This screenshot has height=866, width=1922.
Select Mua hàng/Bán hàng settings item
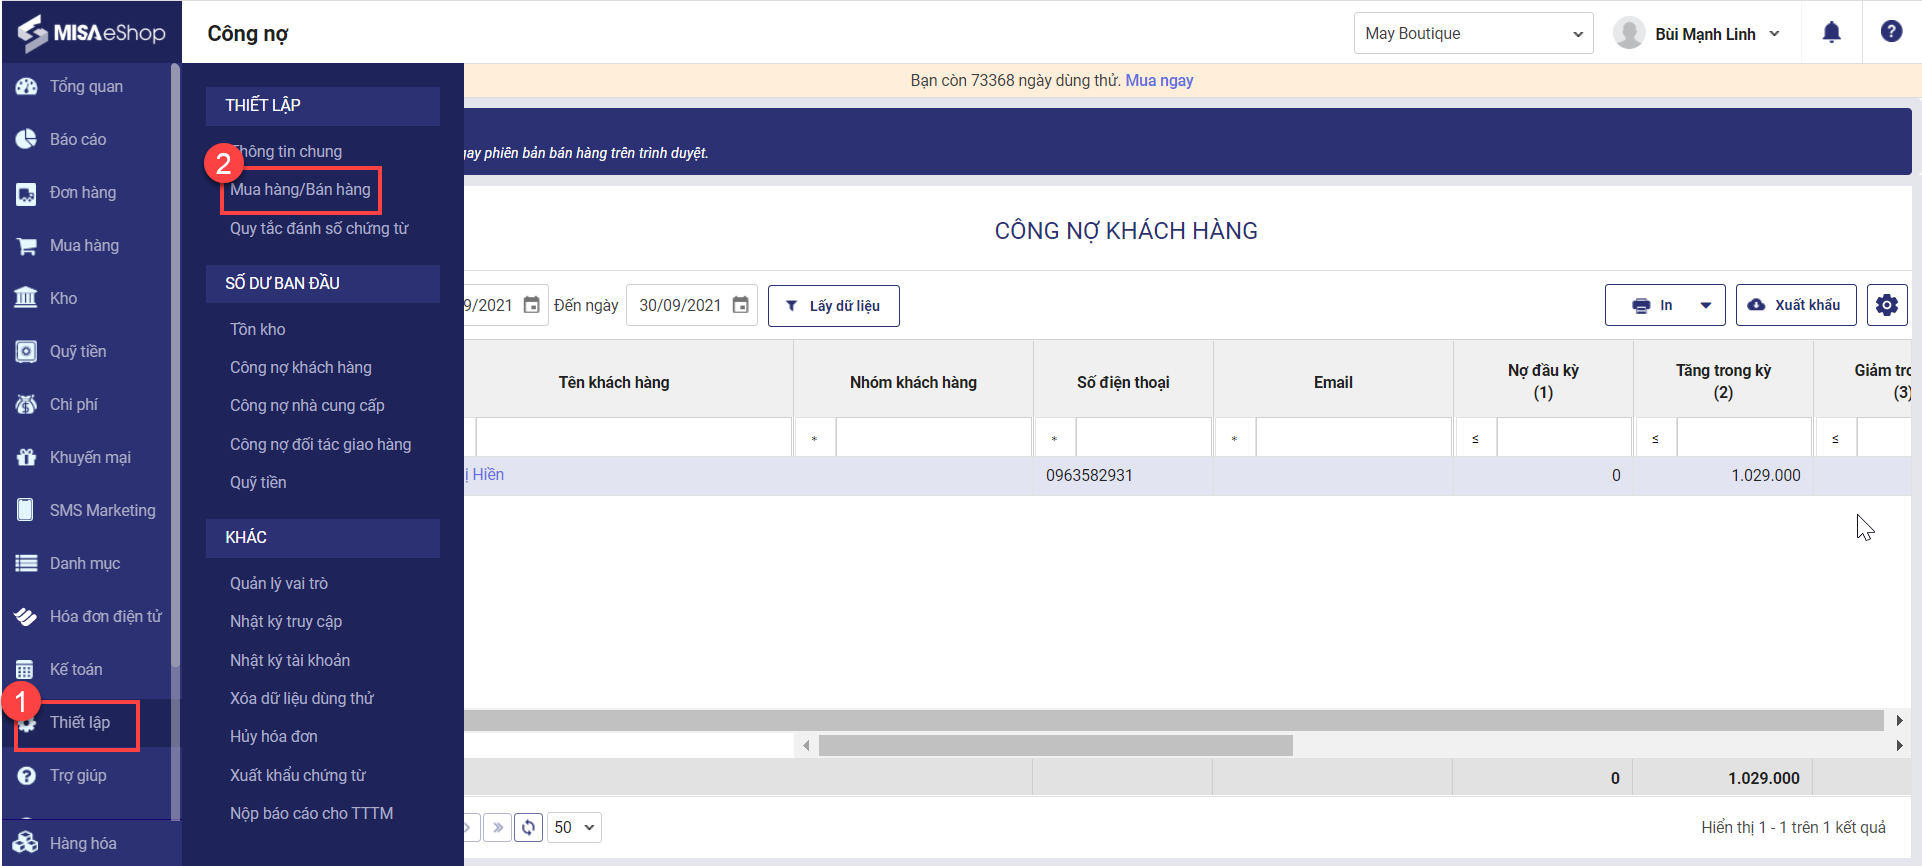tap(300, 190)
